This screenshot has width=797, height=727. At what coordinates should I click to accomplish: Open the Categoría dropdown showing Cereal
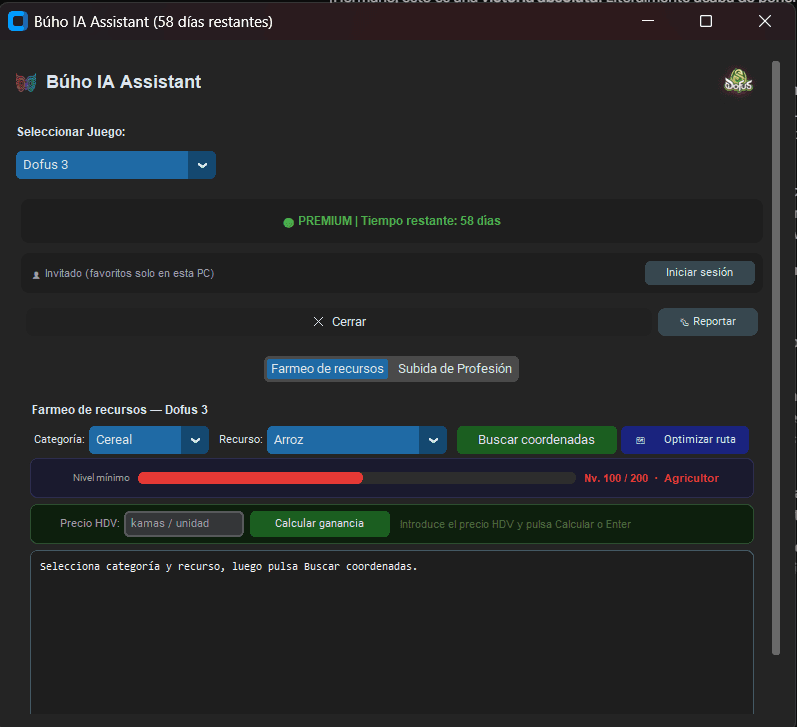click(149, 440)
